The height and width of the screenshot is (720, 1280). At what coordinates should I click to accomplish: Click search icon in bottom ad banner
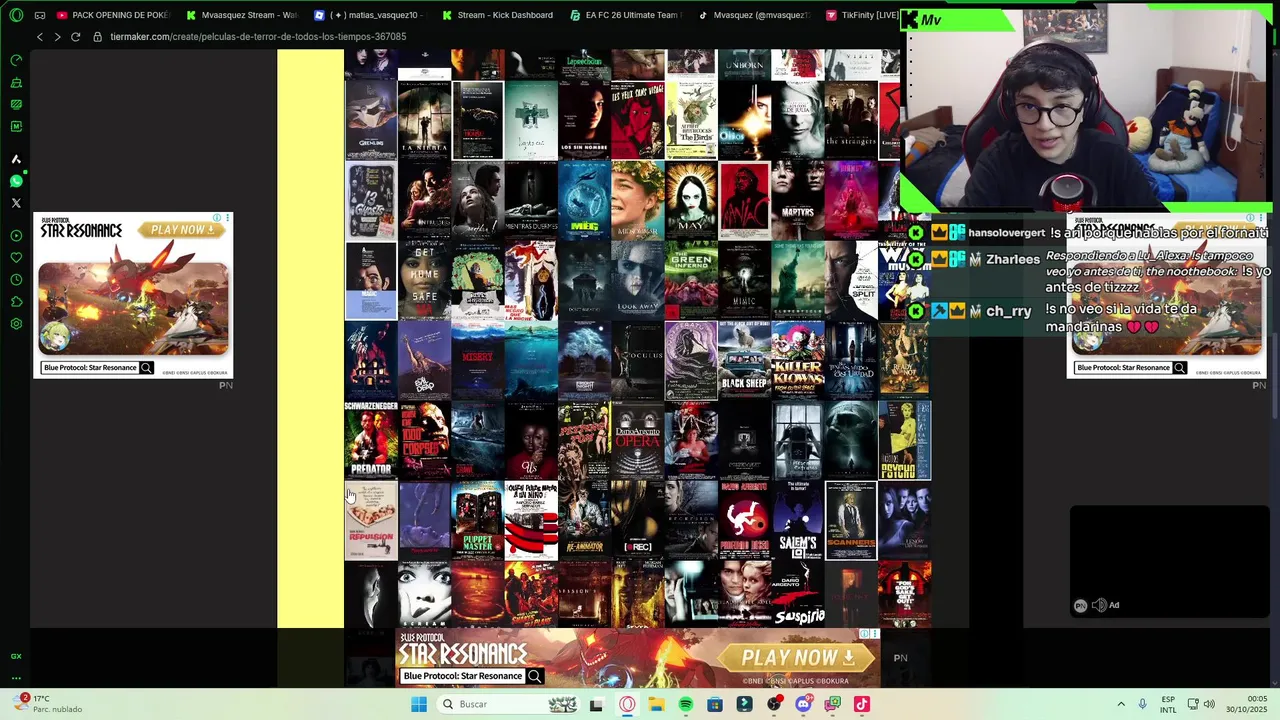pyautogui.click(x=535, y=676)
